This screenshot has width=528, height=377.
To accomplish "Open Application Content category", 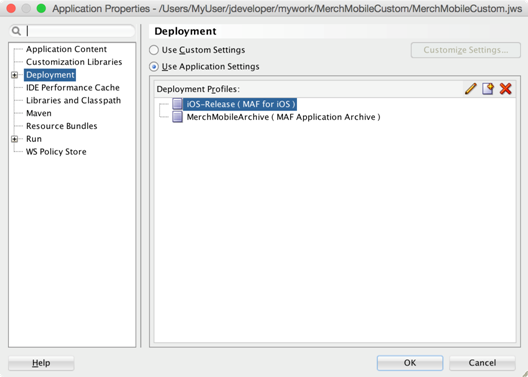I will (66, 49).
